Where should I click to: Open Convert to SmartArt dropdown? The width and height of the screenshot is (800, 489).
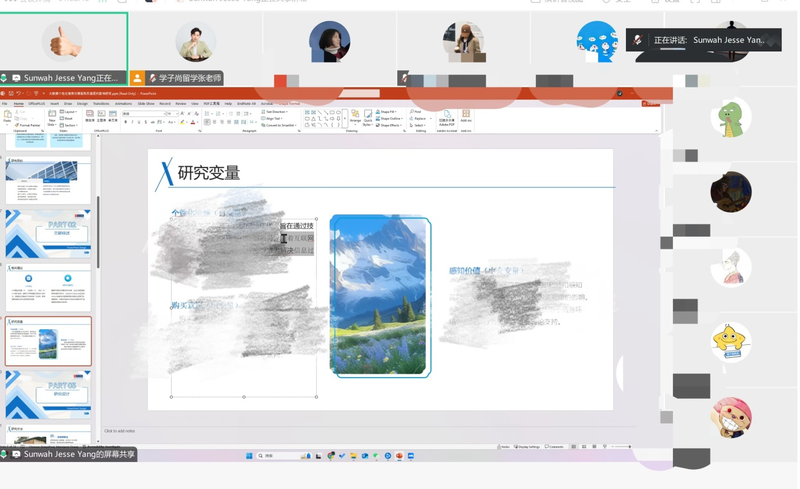click(x=280, y=125)
